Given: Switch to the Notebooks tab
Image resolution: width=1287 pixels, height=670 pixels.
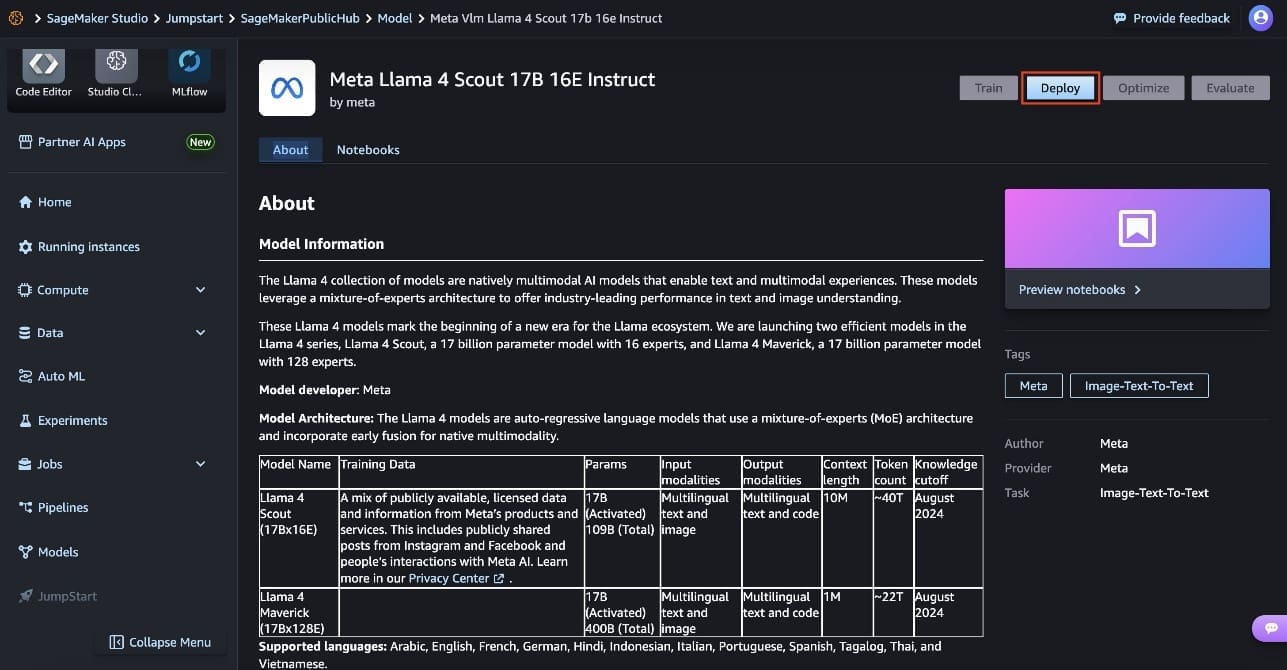Looking at the screenshot, I should tap(368, 150).
